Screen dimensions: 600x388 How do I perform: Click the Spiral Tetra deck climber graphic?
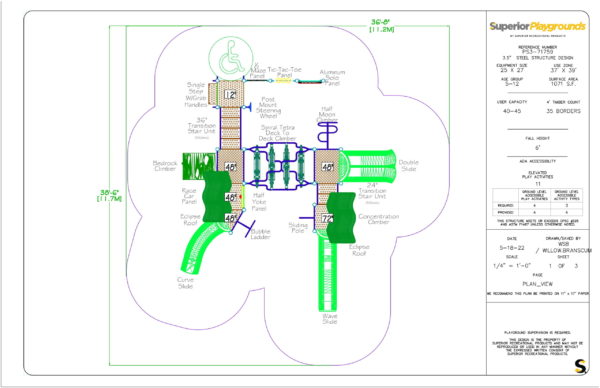279,166
